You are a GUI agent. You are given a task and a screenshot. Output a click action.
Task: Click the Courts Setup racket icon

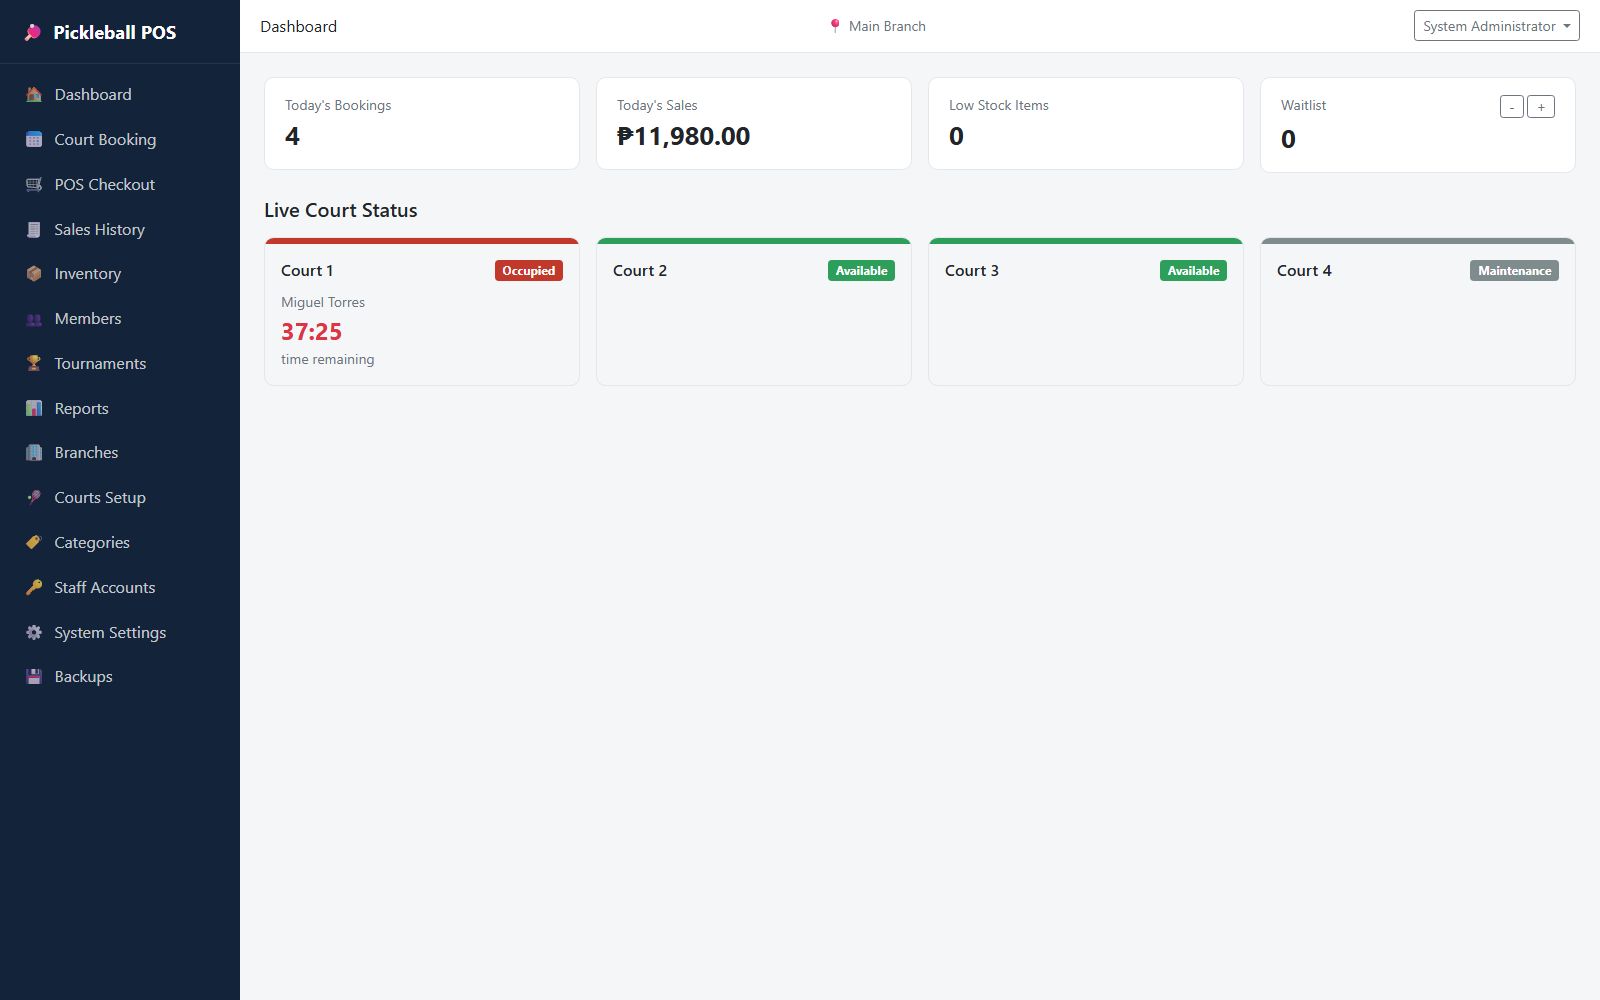point(34,497)
